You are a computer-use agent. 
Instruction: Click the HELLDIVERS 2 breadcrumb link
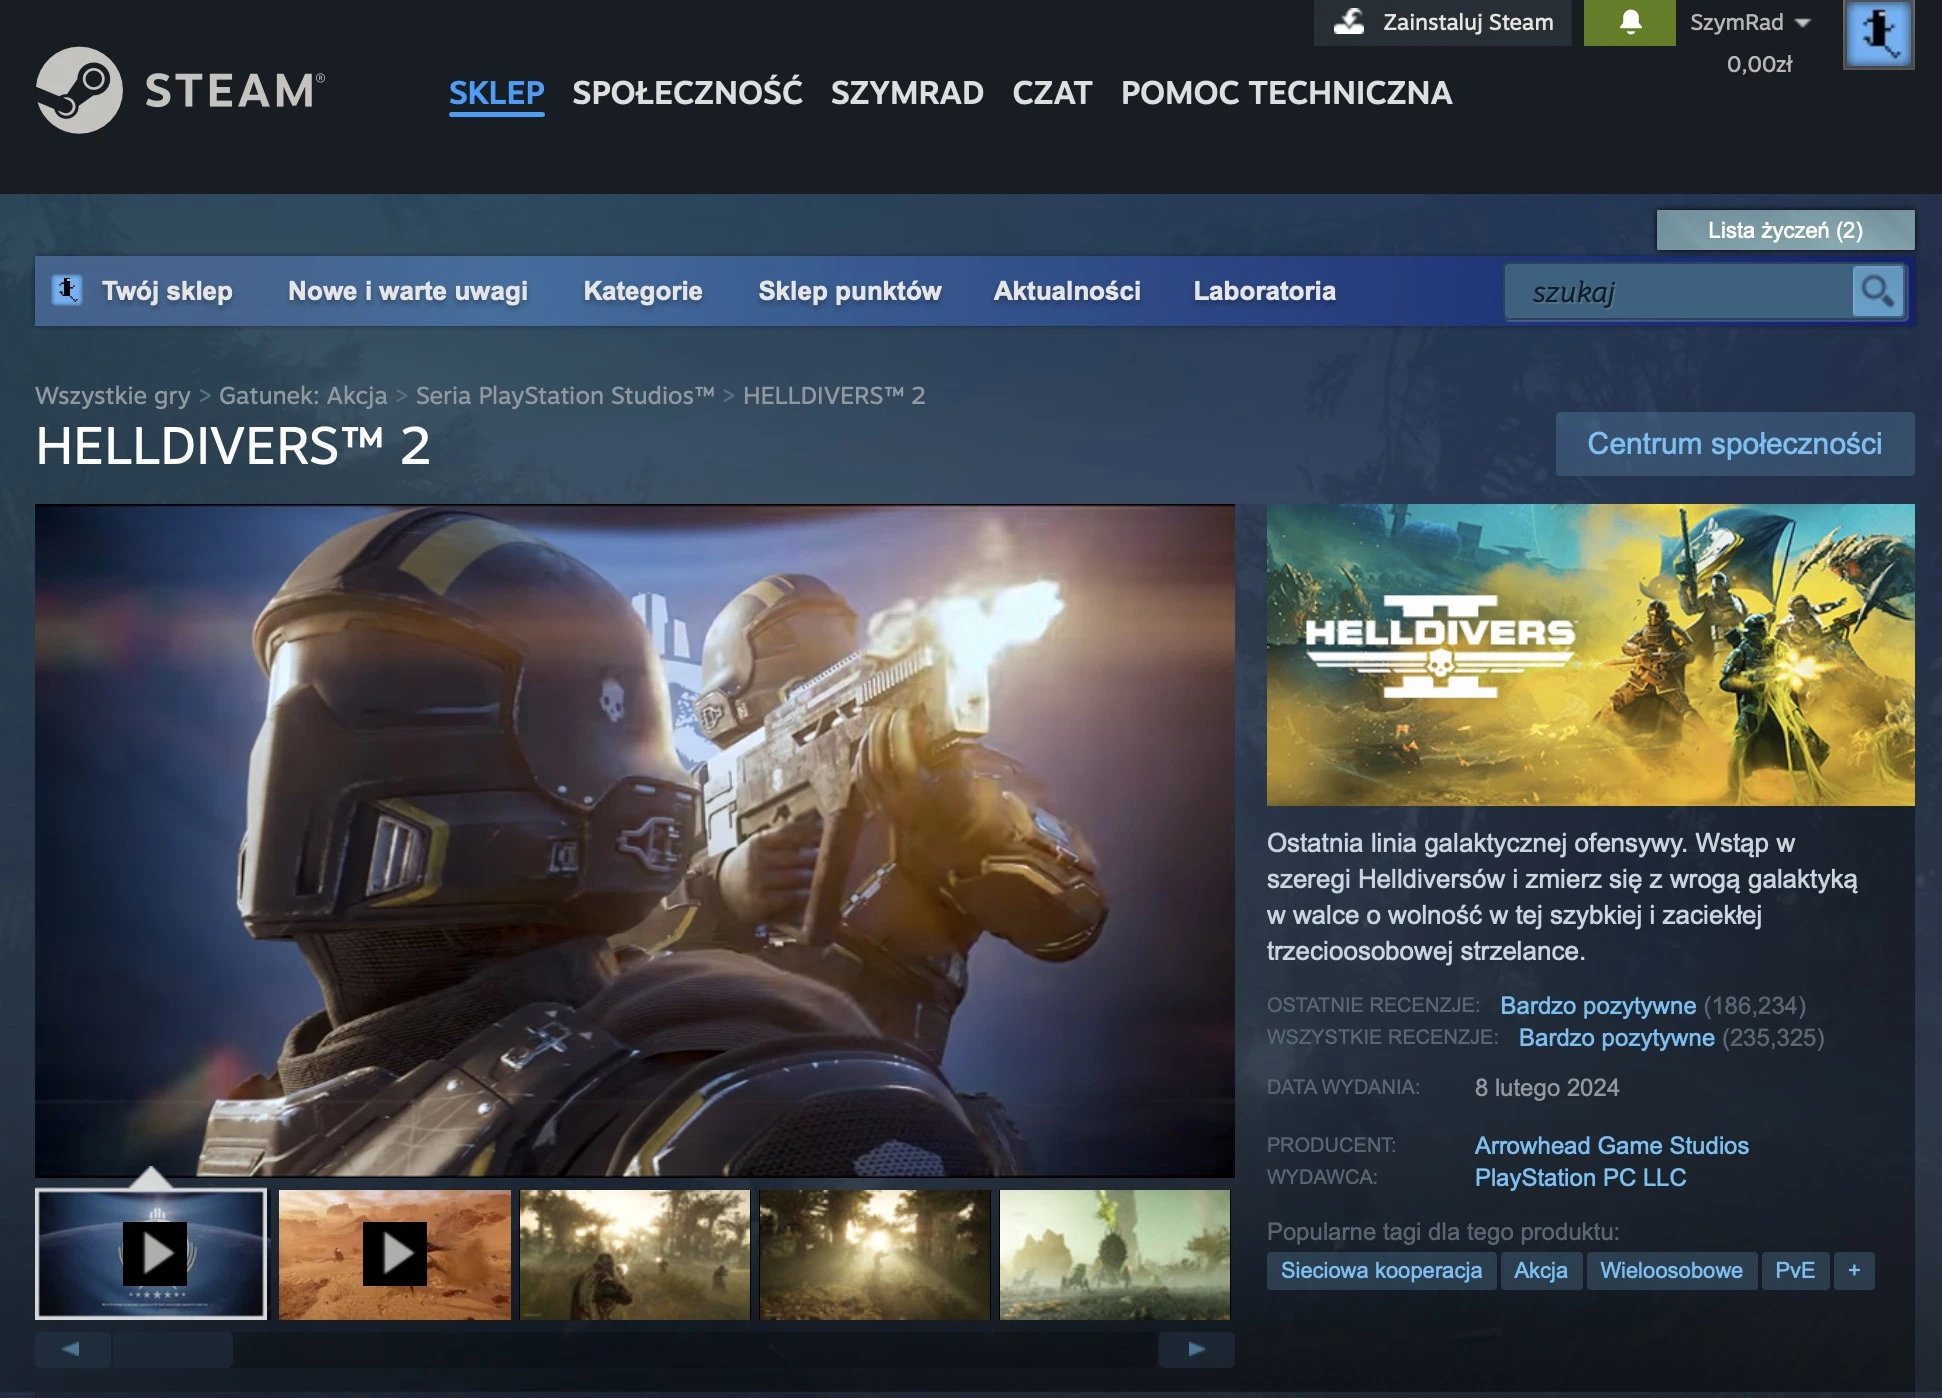(834, 396)
